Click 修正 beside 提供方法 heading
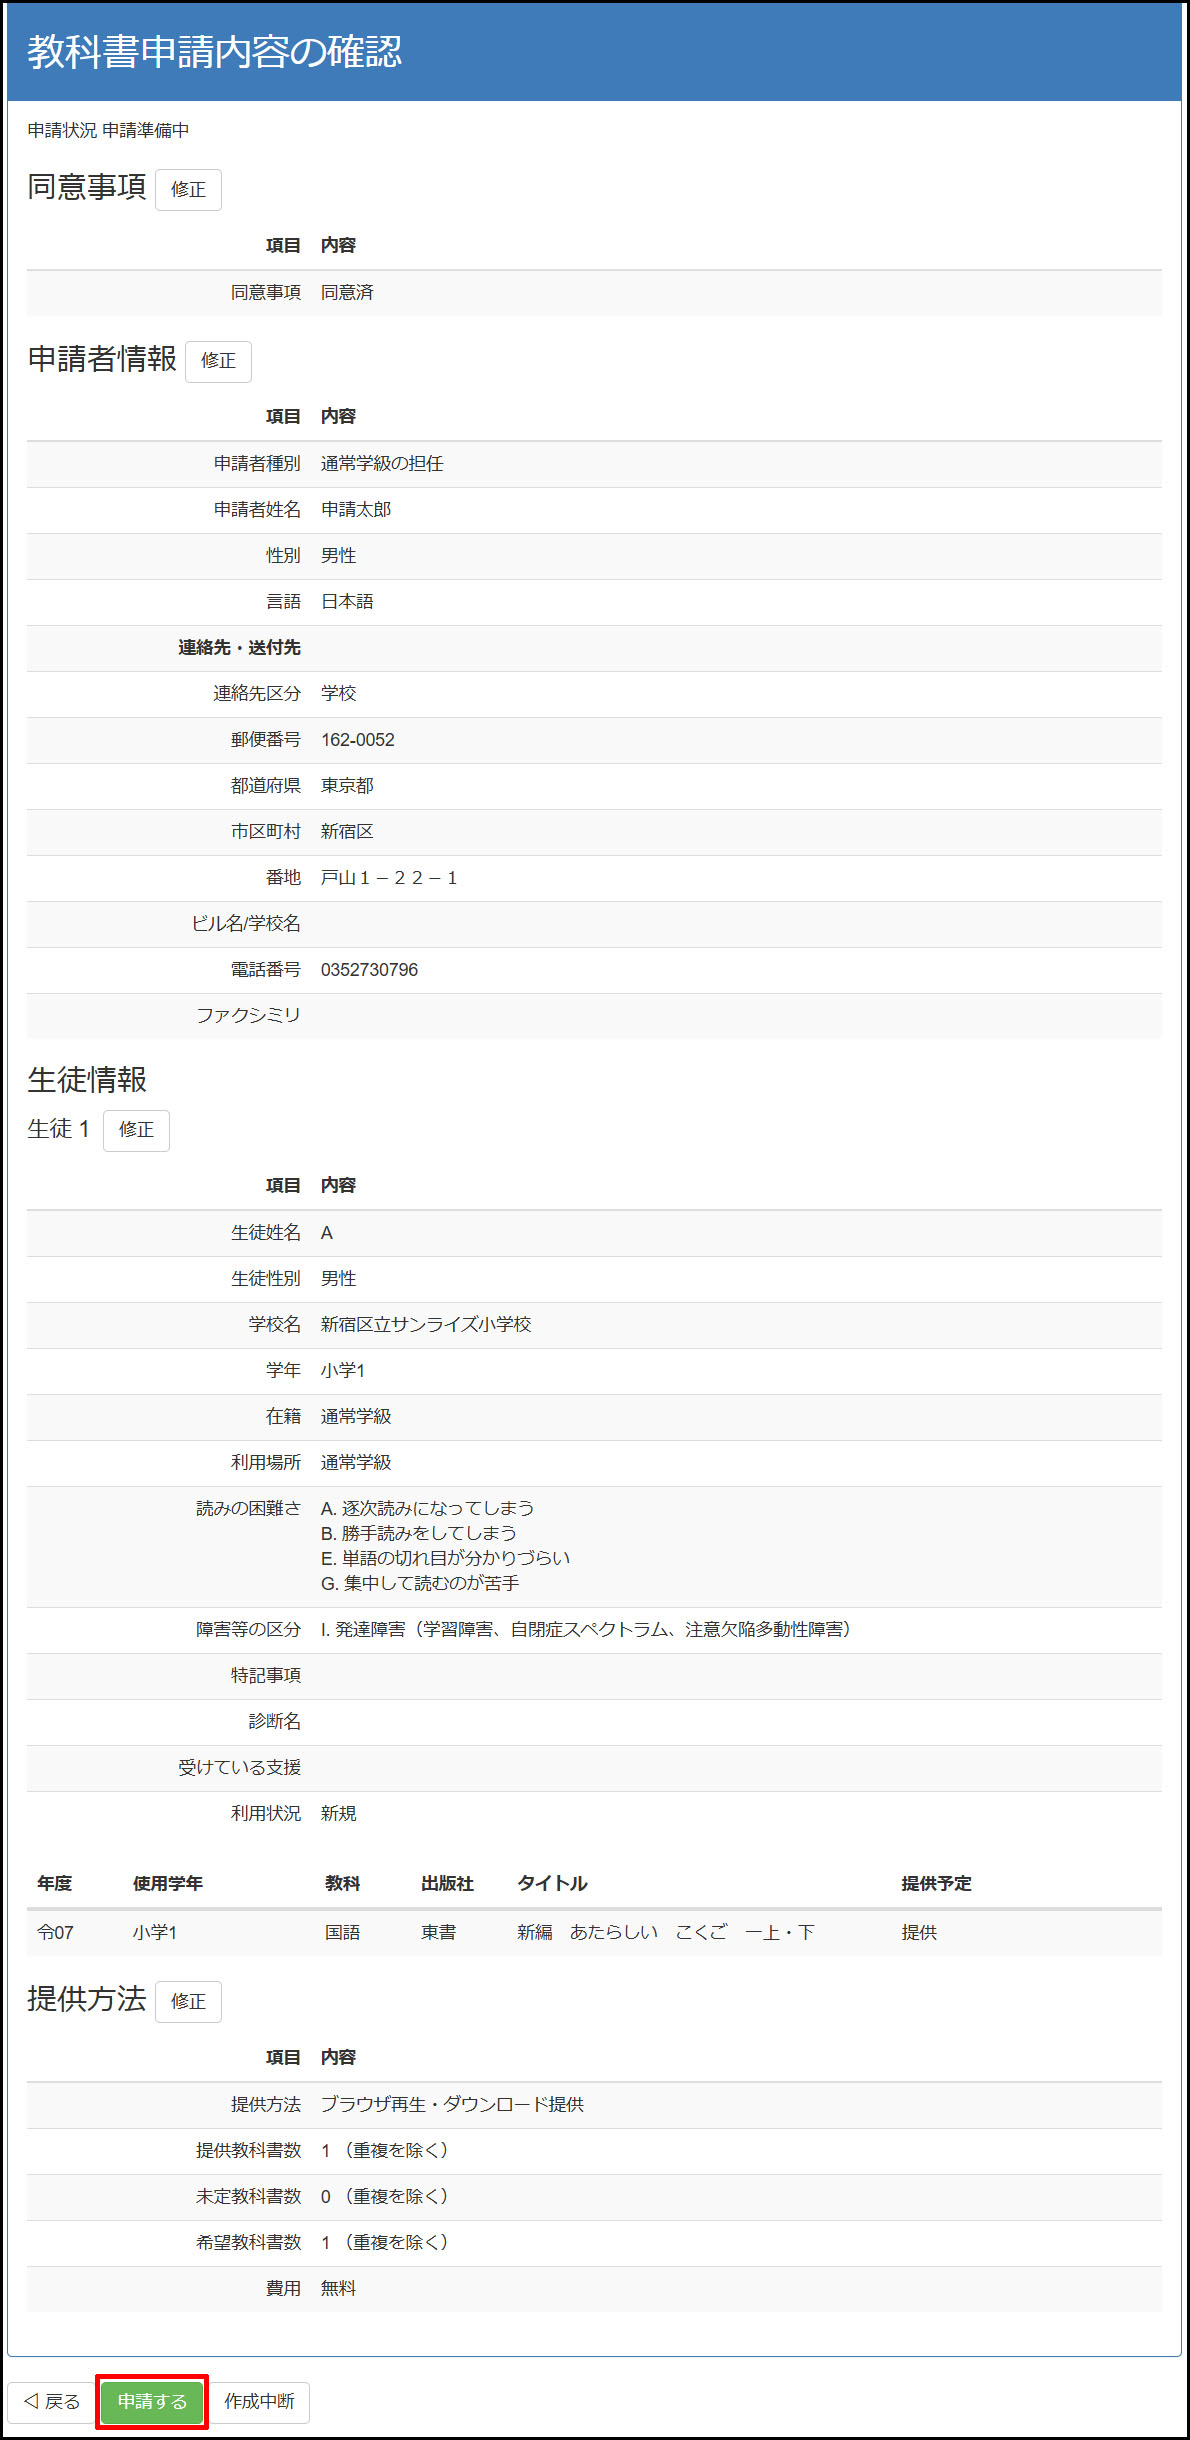Screen dimensions: 1190x2440 point(188,2001)
